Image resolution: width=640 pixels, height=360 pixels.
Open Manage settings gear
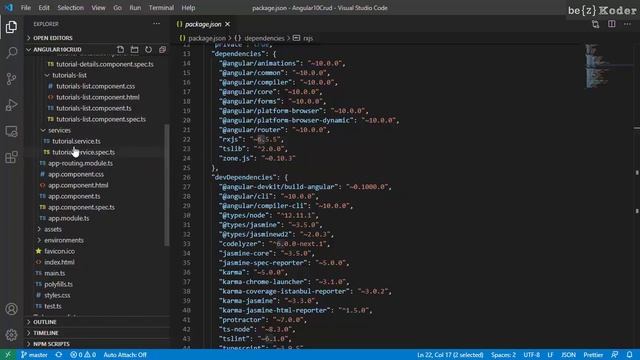(11, 335)
